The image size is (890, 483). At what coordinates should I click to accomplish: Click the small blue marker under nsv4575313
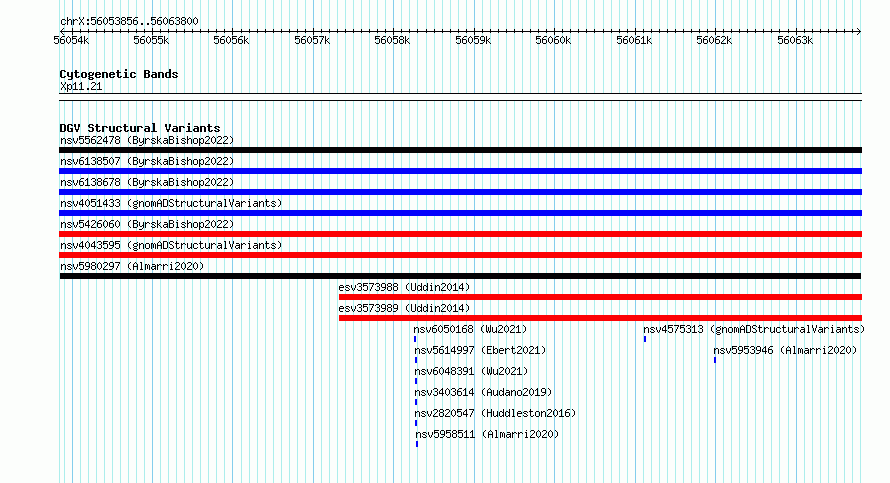tap(645, 339)
